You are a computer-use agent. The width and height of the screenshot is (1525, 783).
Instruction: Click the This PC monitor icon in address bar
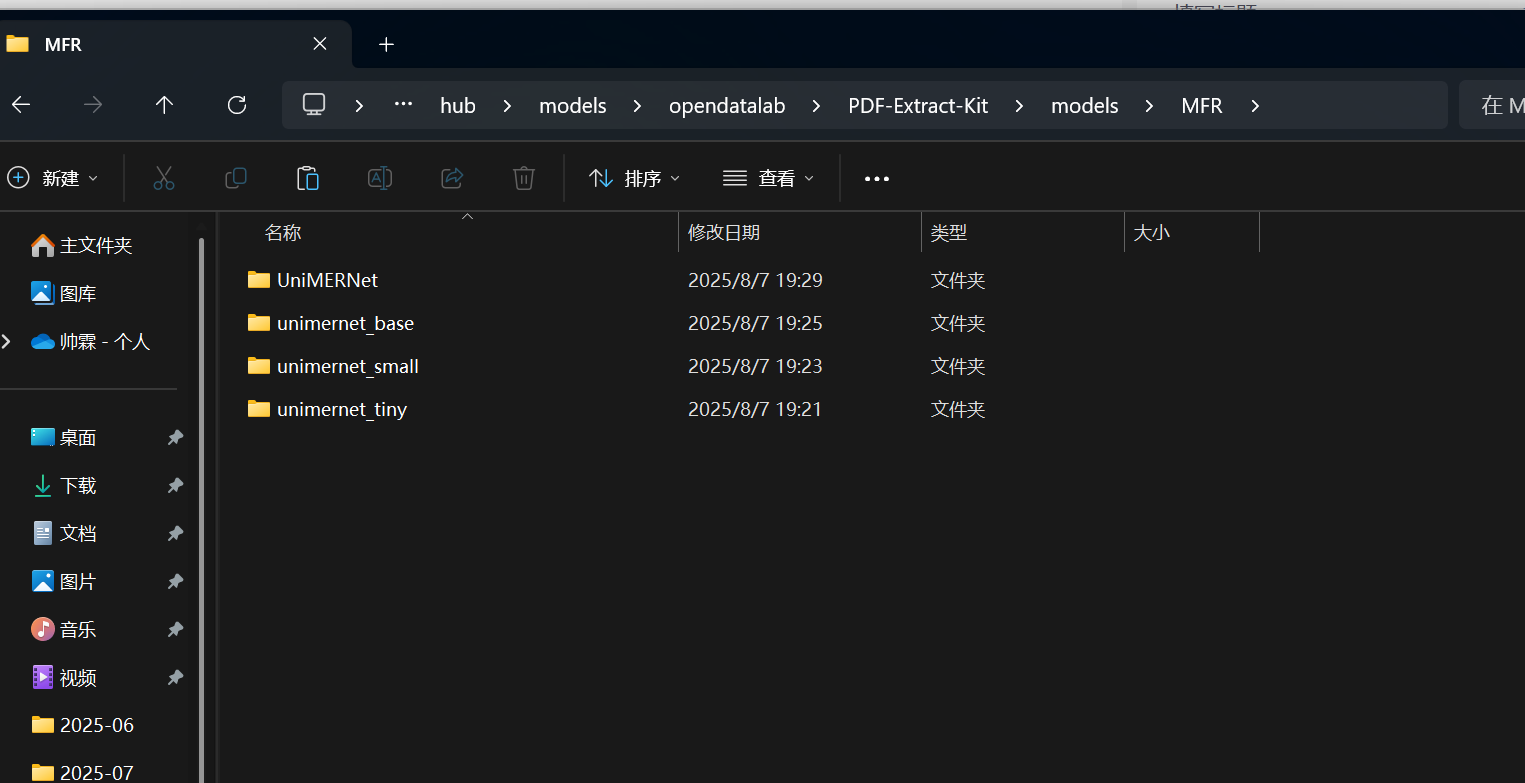click(x=314, y=105)
